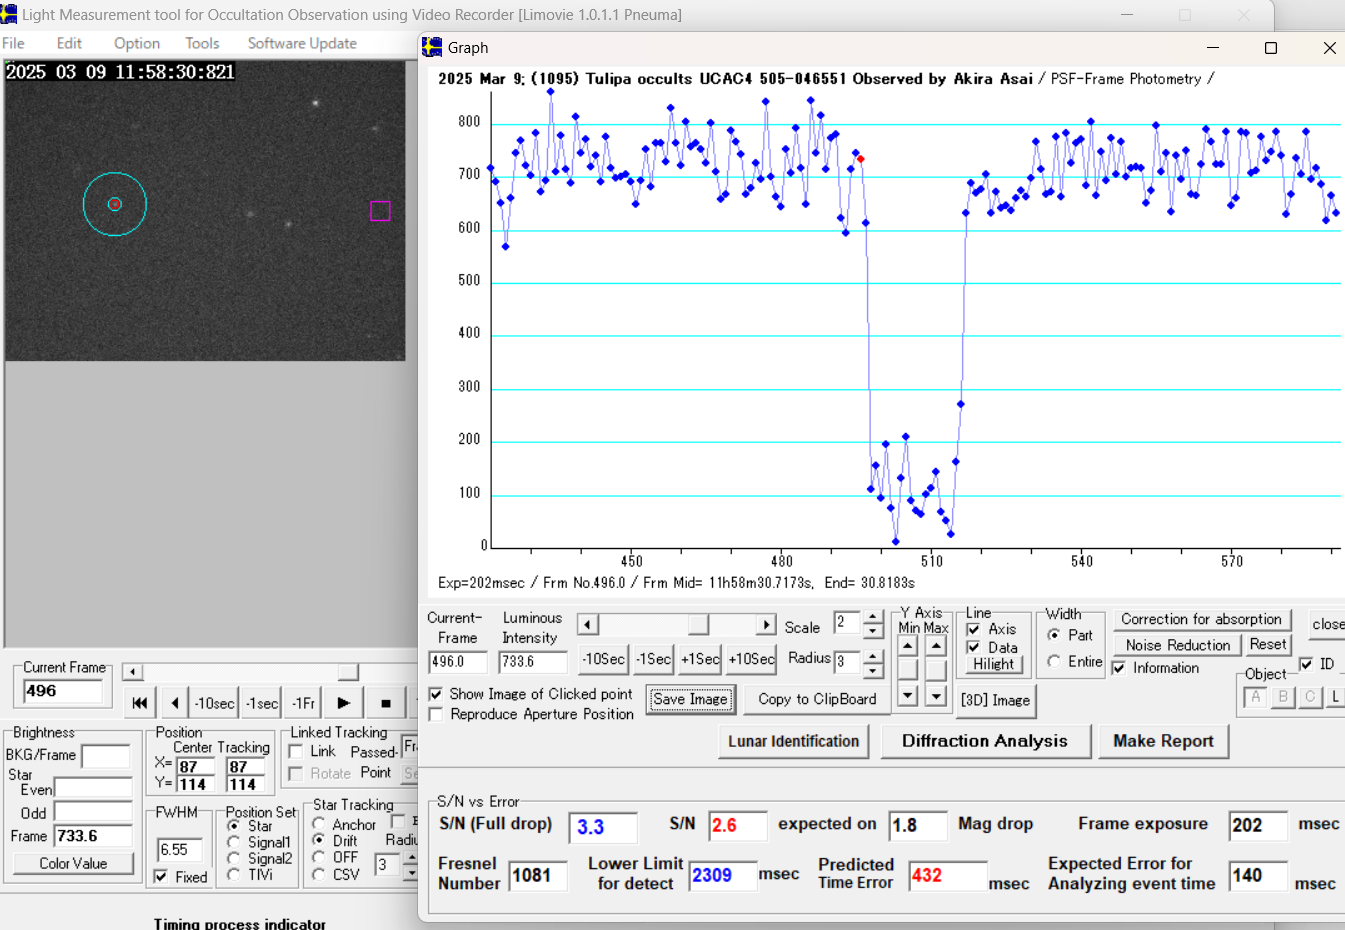This screenshot has width=1345, height=930.
Task: Increase the Star Tracking radius spinner
Action: click(x=411, y=858)
